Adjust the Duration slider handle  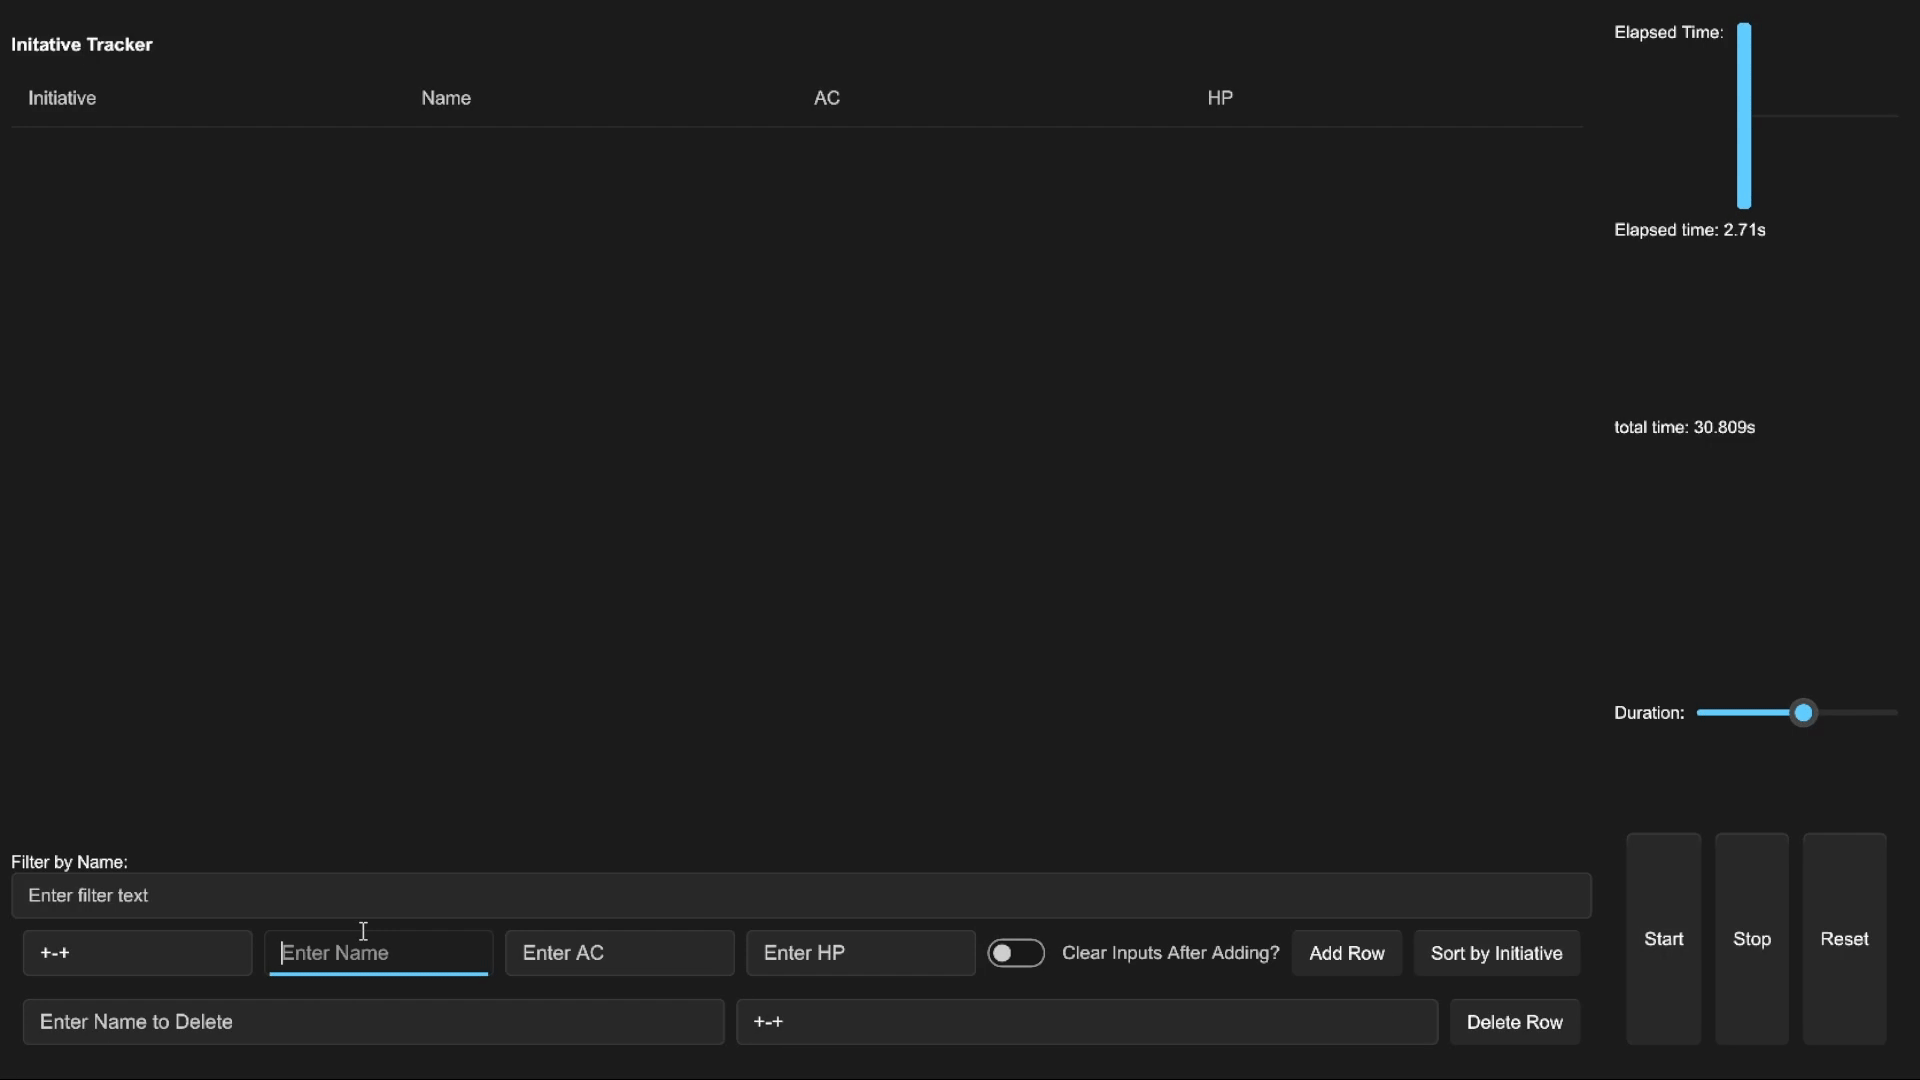1803,713
